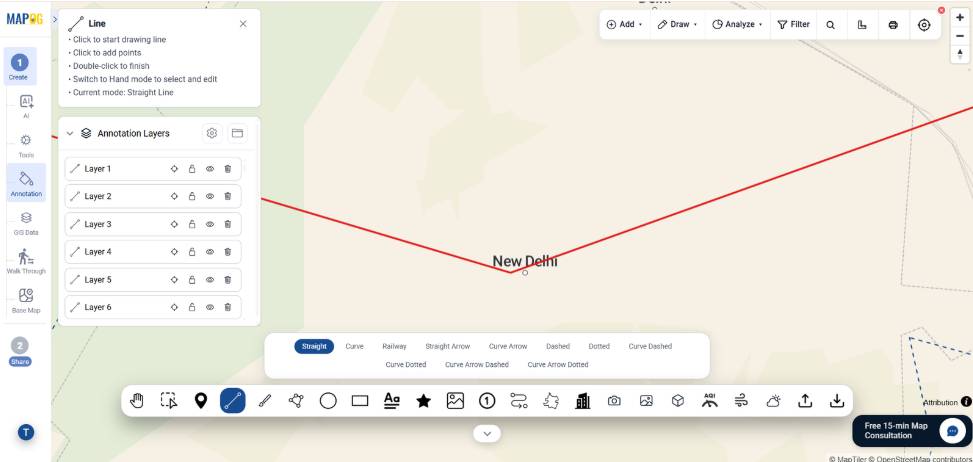Open the measure tool icon
The height and width of the screenshot is (462, 973).
(x=861, y=25)
